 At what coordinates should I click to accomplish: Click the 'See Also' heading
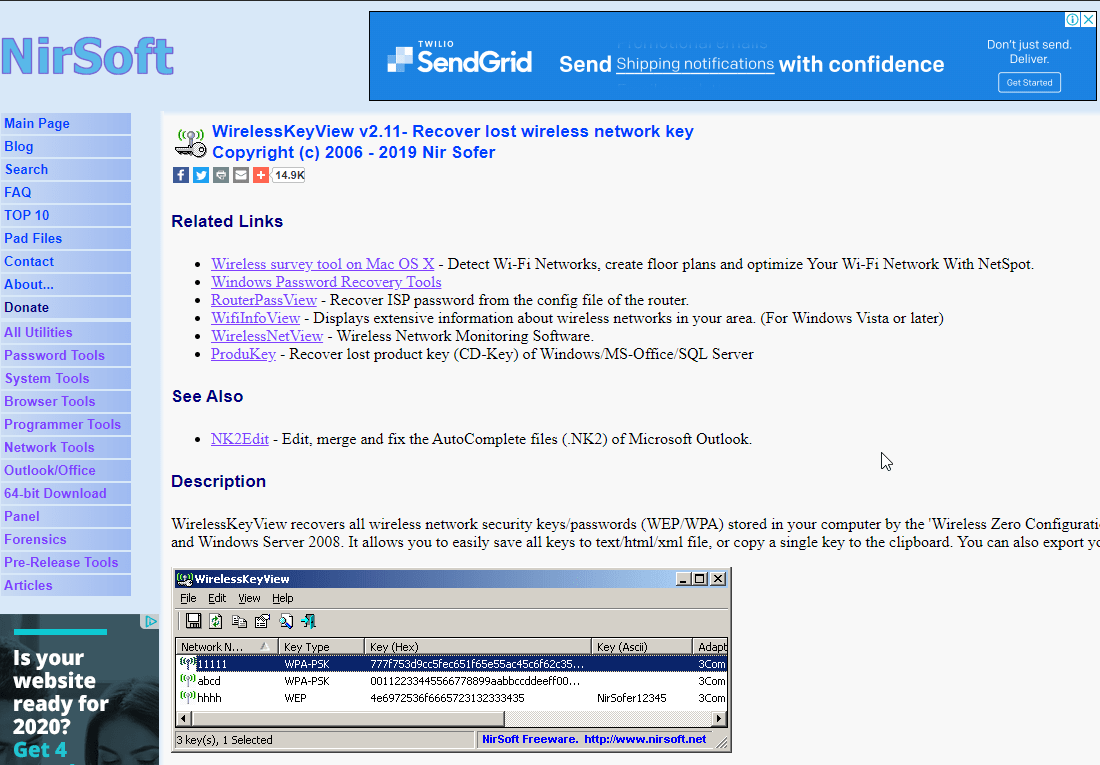(x=208, y=397)
